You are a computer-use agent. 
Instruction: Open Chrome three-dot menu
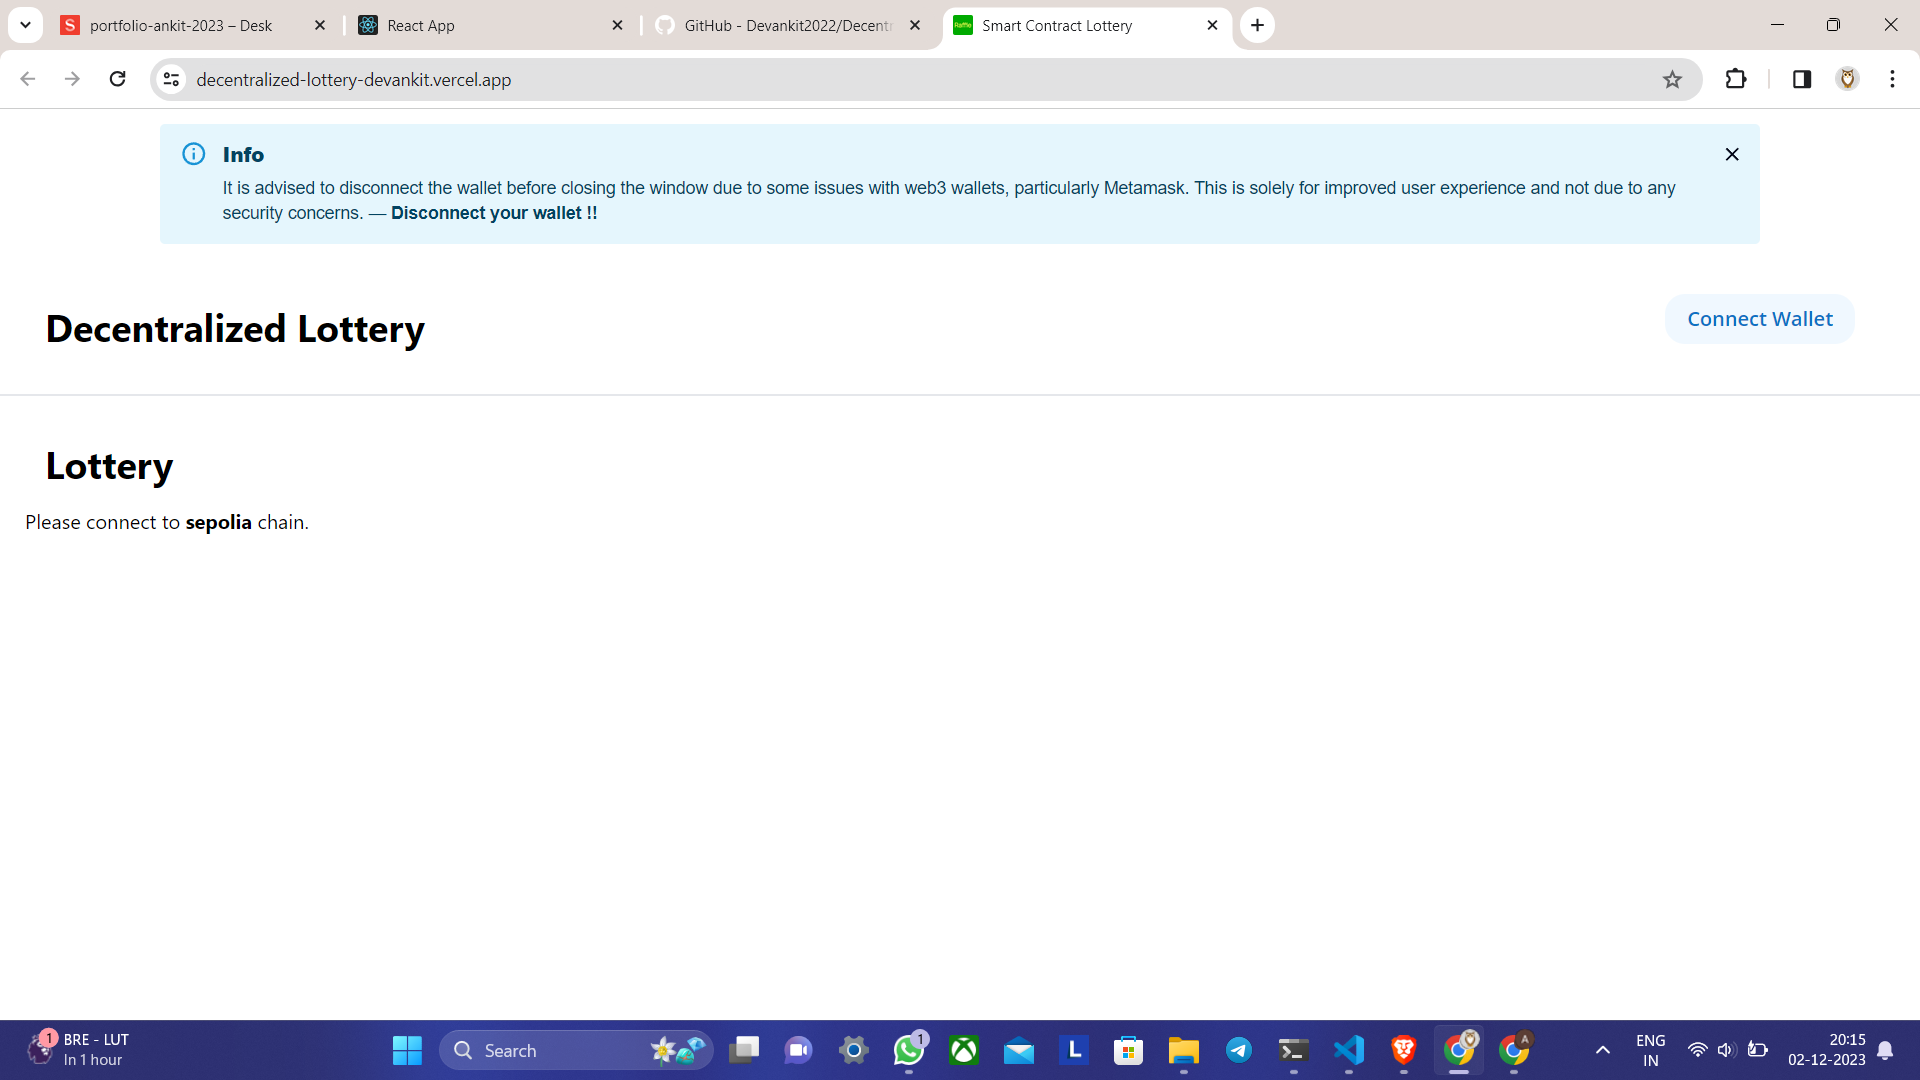coord(1892,79)
